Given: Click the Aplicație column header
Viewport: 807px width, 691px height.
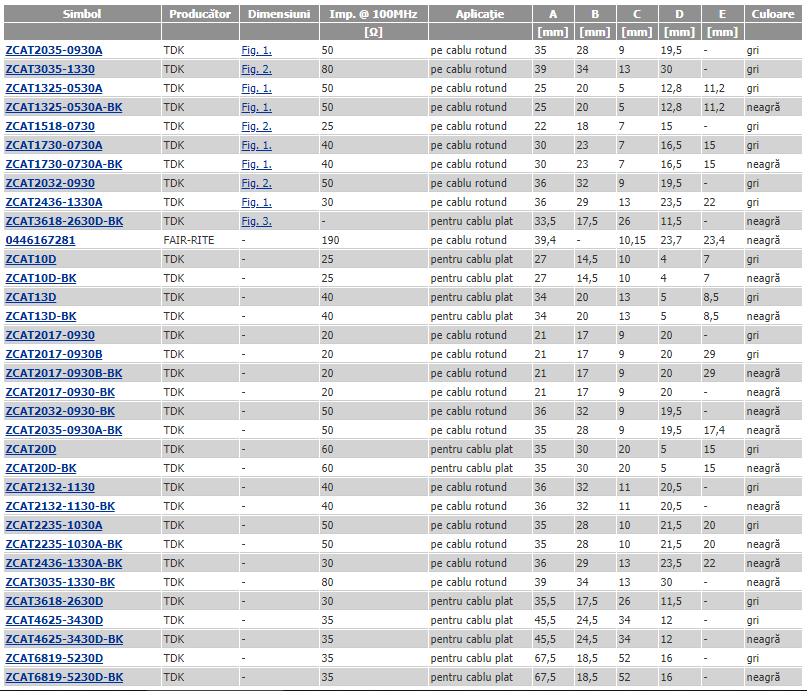Looking at the screenshot, I should pos(479,15).
